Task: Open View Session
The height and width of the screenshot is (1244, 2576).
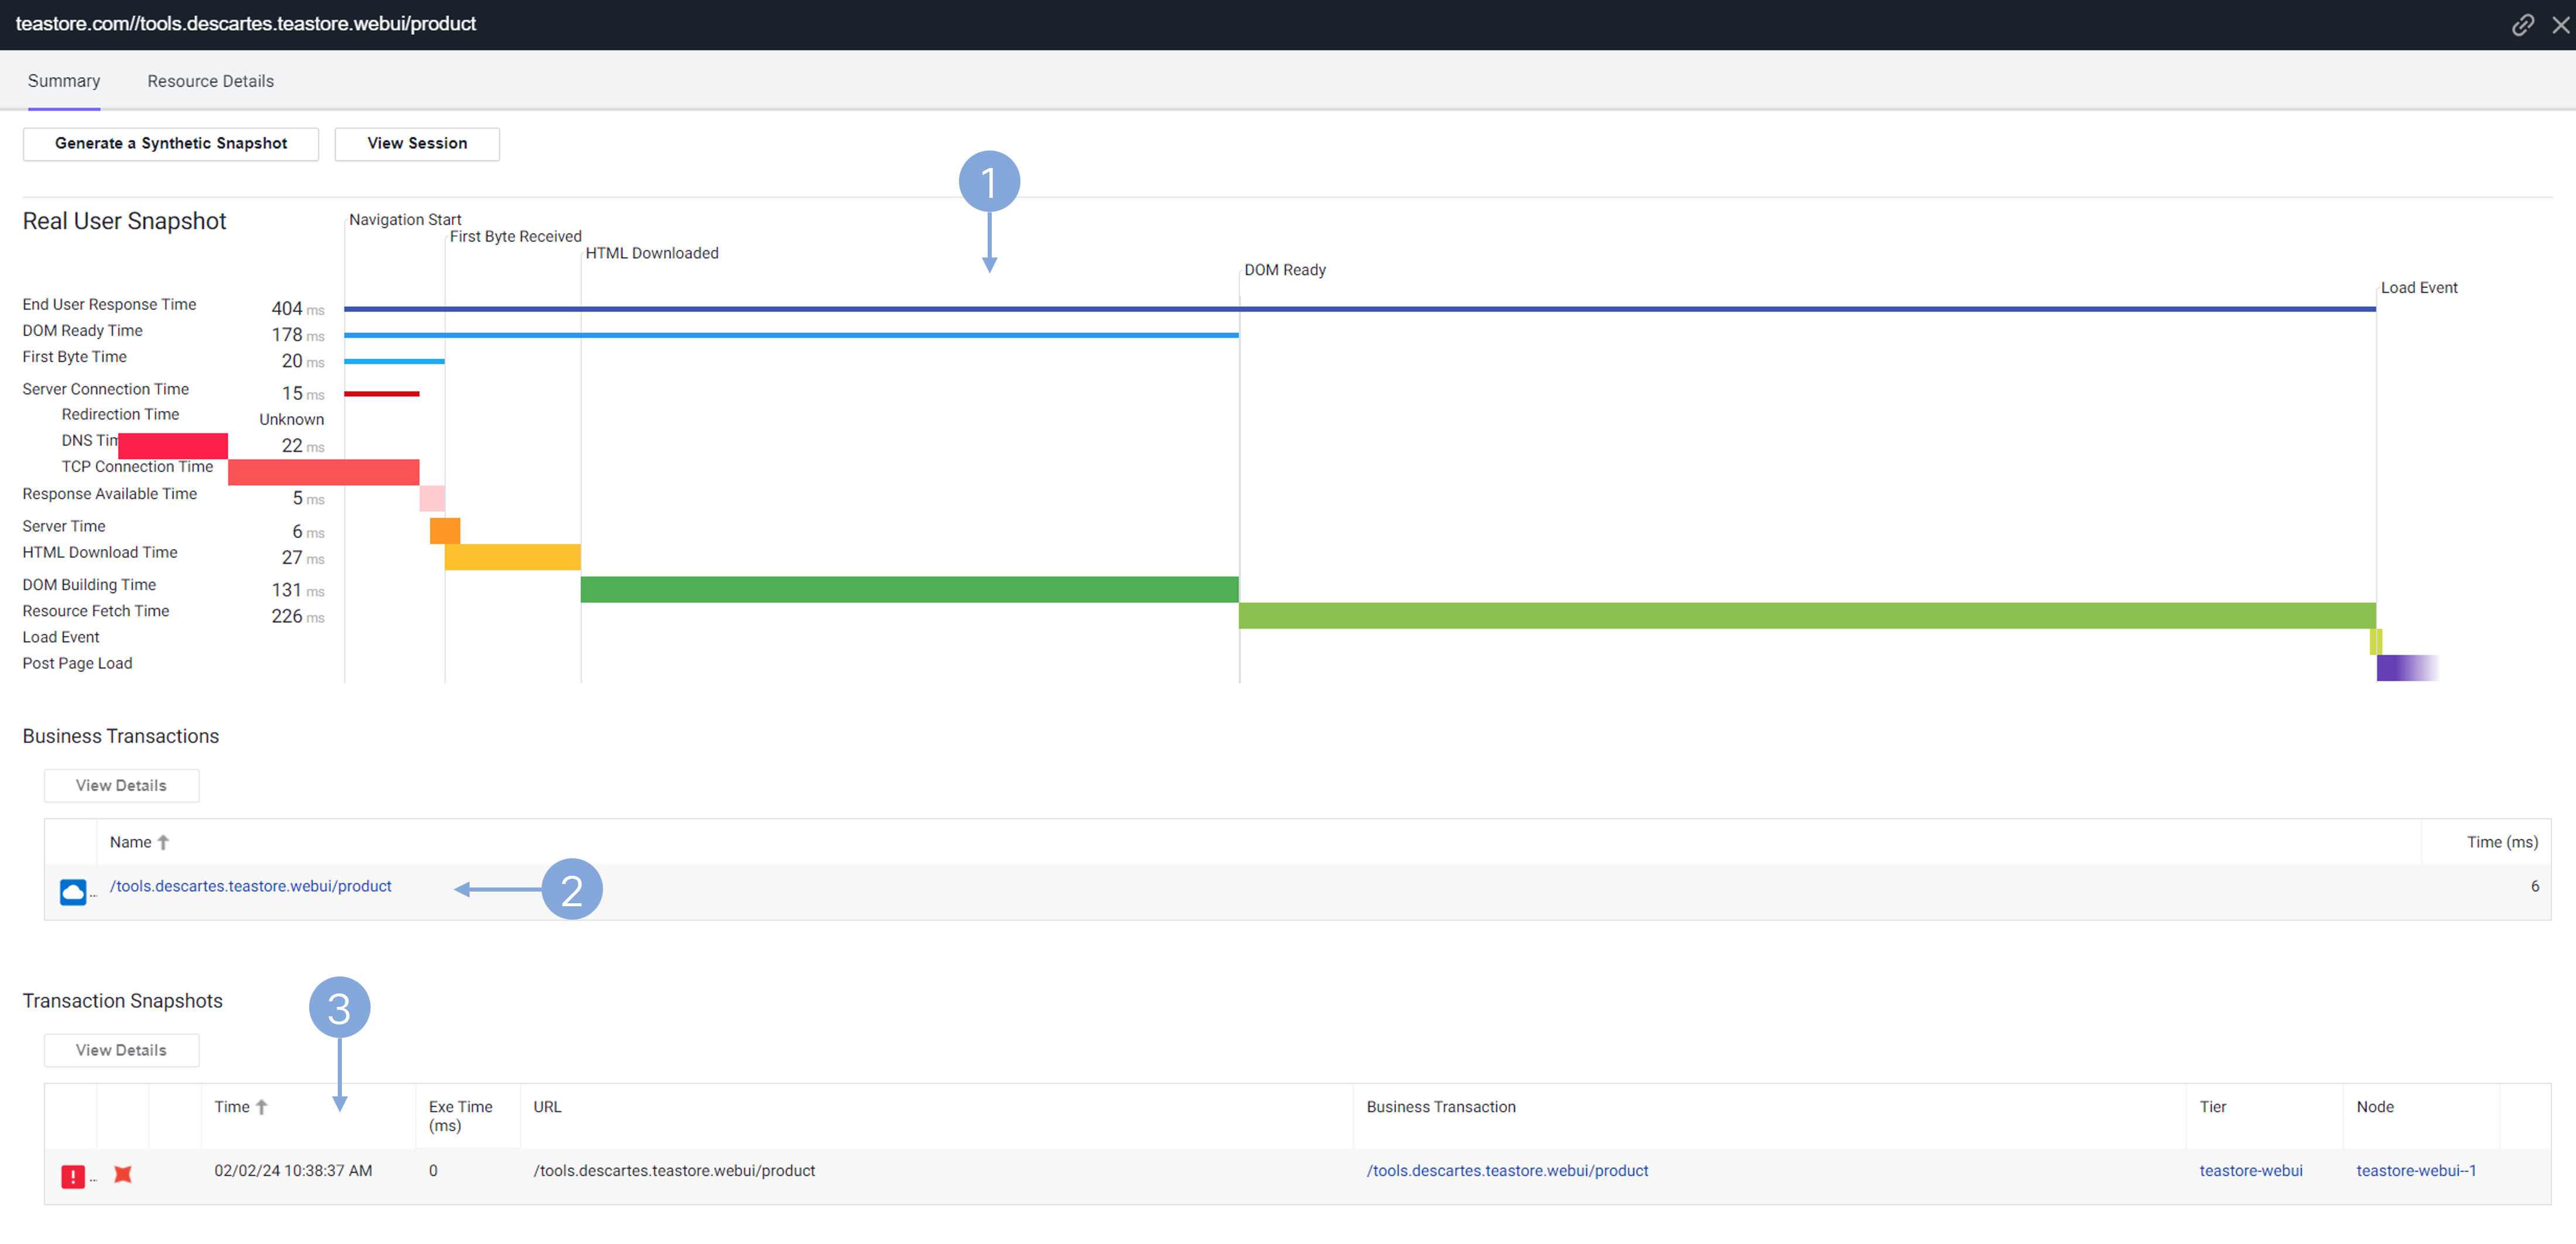Action: coord(417,143)
